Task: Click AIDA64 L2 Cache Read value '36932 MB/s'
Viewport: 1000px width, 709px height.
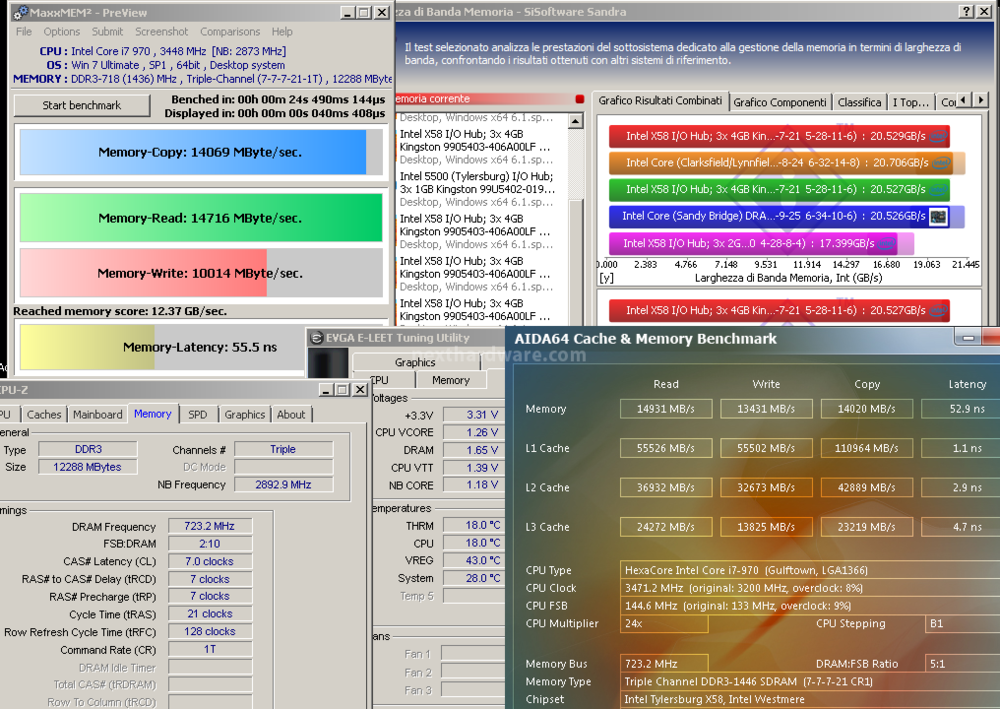Action: point(666,488)
